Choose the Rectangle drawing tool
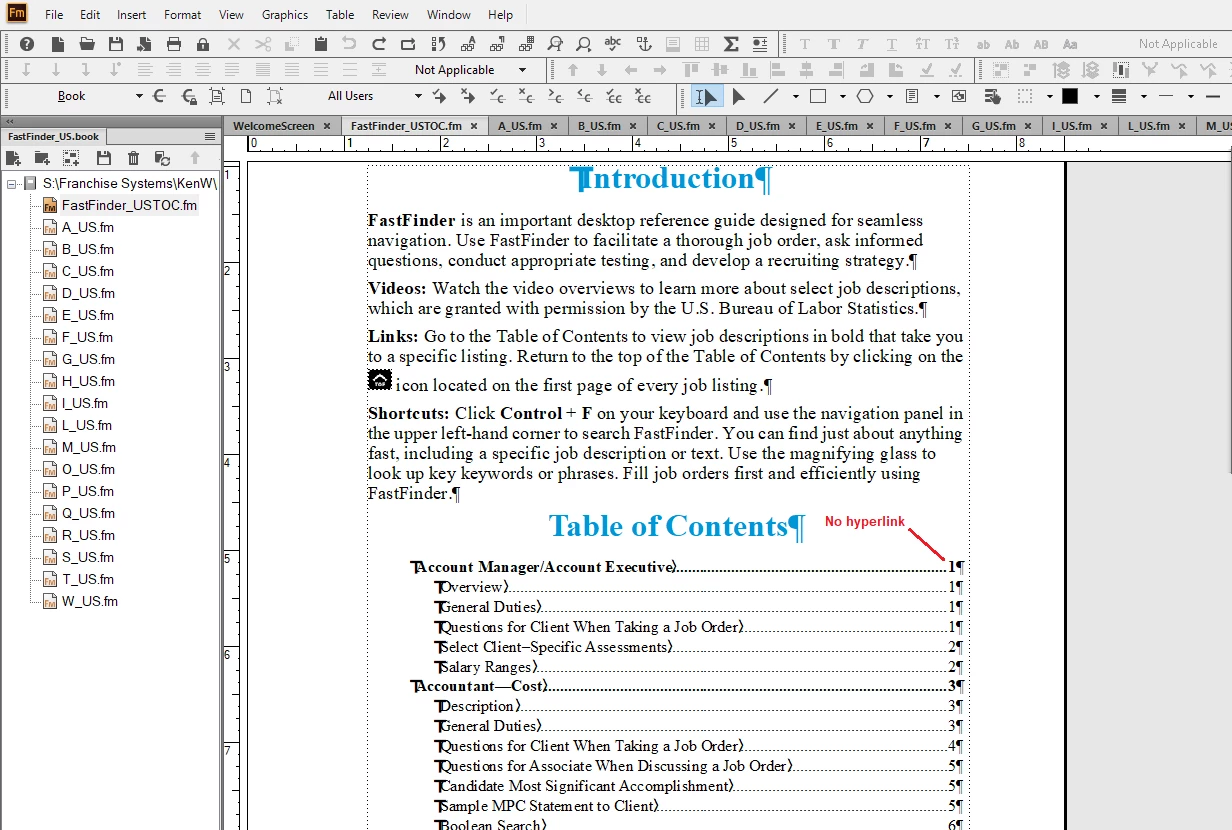Viewport: 1232px width, 830px height. 818,96
